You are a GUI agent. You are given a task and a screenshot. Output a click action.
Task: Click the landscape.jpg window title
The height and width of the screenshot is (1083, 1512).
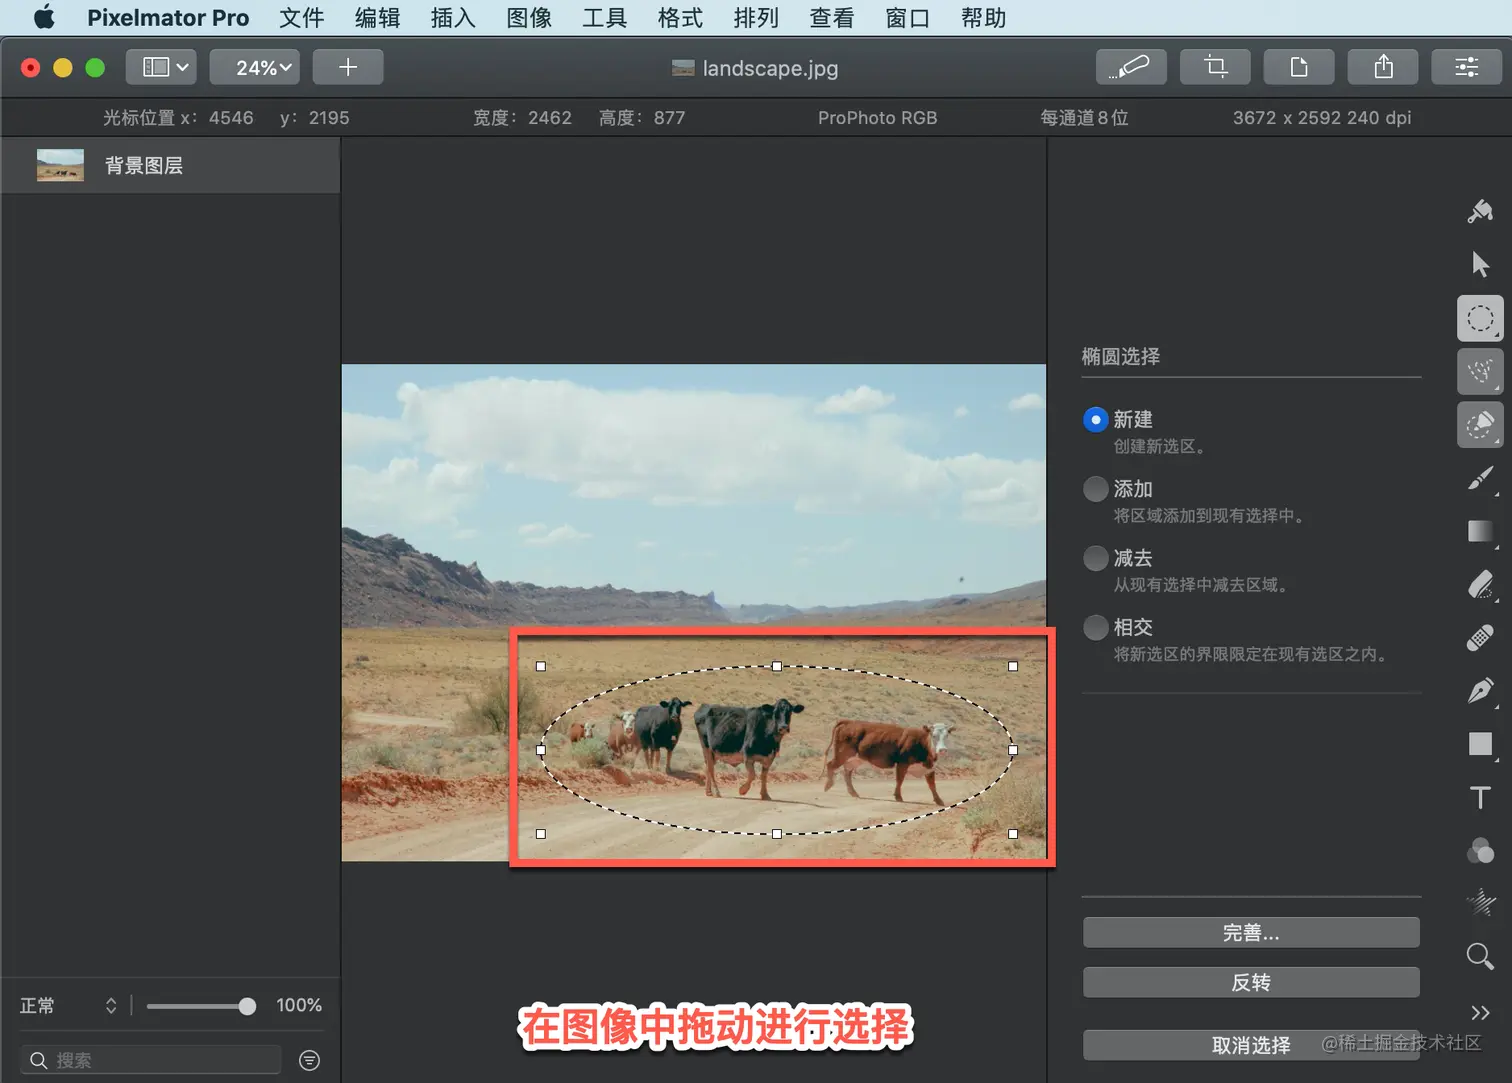point(770,68)
